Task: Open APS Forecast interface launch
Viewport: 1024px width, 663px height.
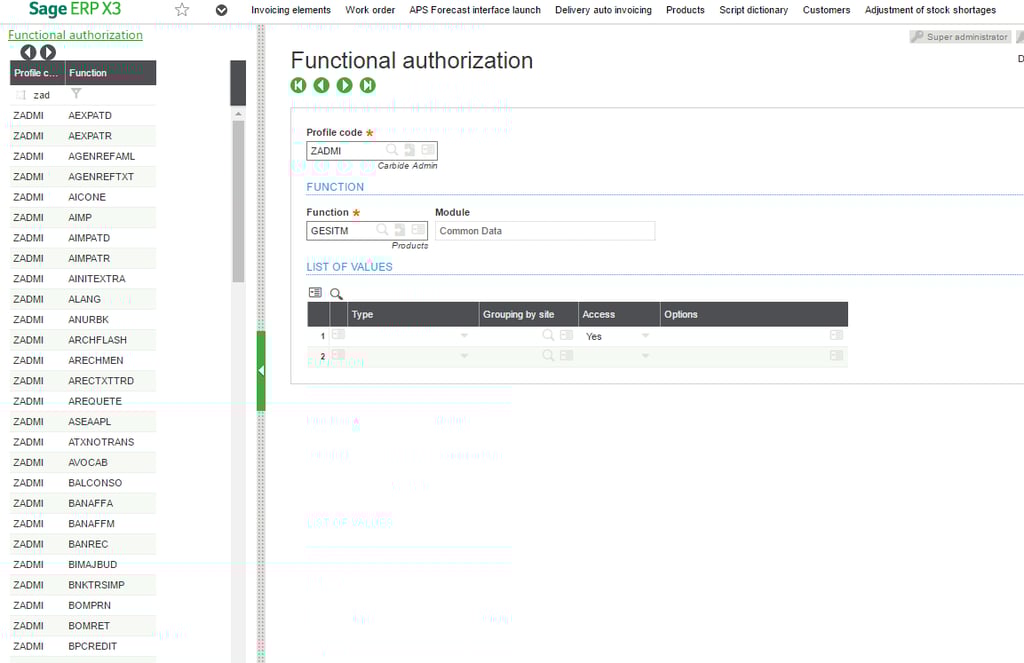Action: (x=475, y=10)
